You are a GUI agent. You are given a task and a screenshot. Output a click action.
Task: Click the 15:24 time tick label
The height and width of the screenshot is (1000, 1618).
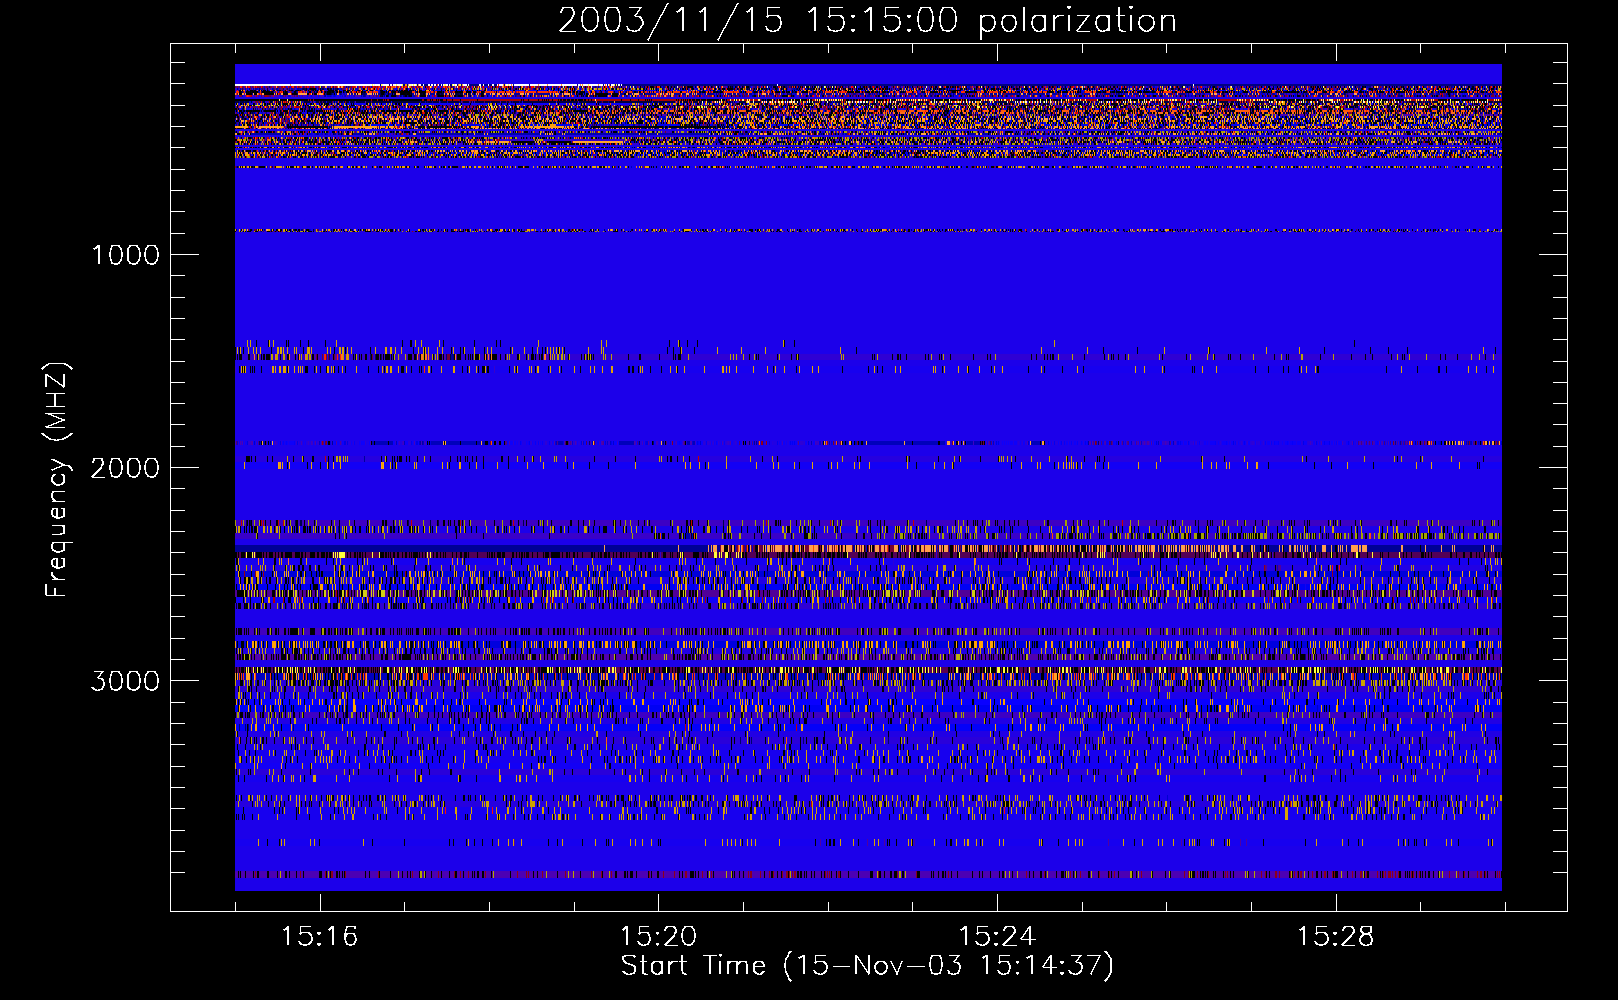coord(997,937)
